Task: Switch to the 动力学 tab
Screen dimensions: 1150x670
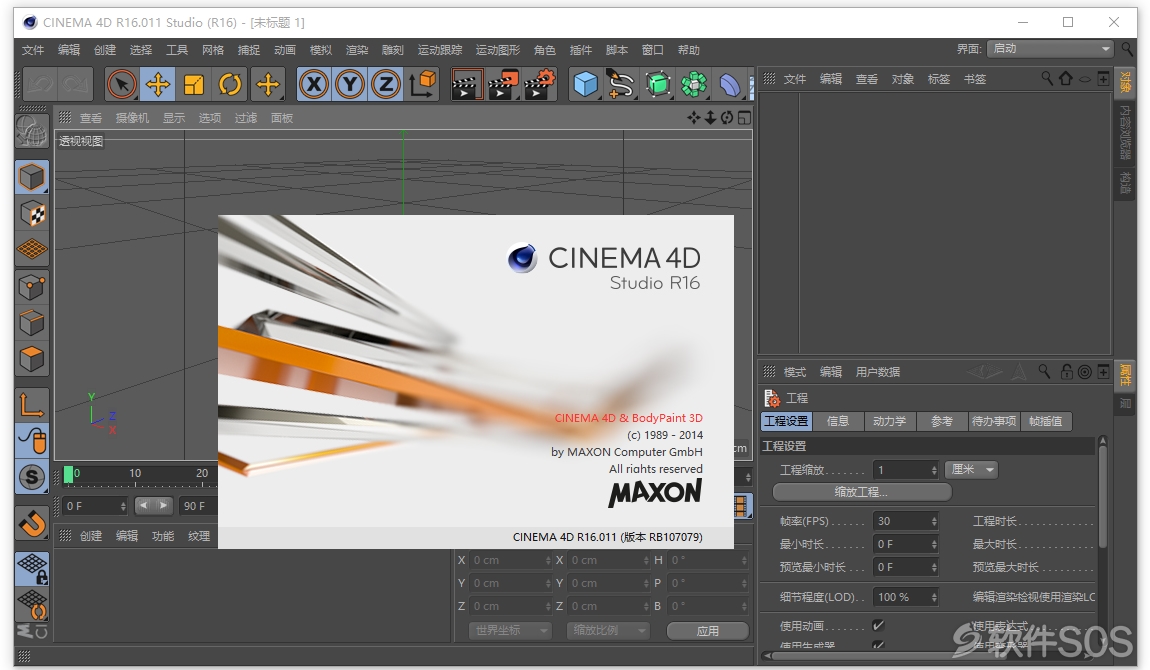Action: [890, 421]
